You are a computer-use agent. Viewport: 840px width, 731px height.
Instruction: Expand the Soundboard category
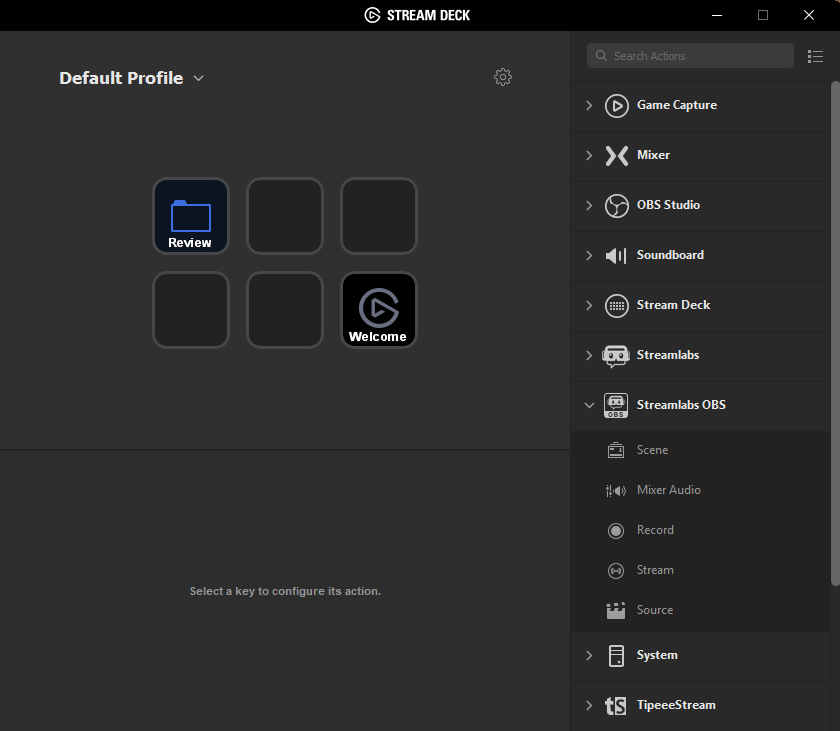(589, 255)
